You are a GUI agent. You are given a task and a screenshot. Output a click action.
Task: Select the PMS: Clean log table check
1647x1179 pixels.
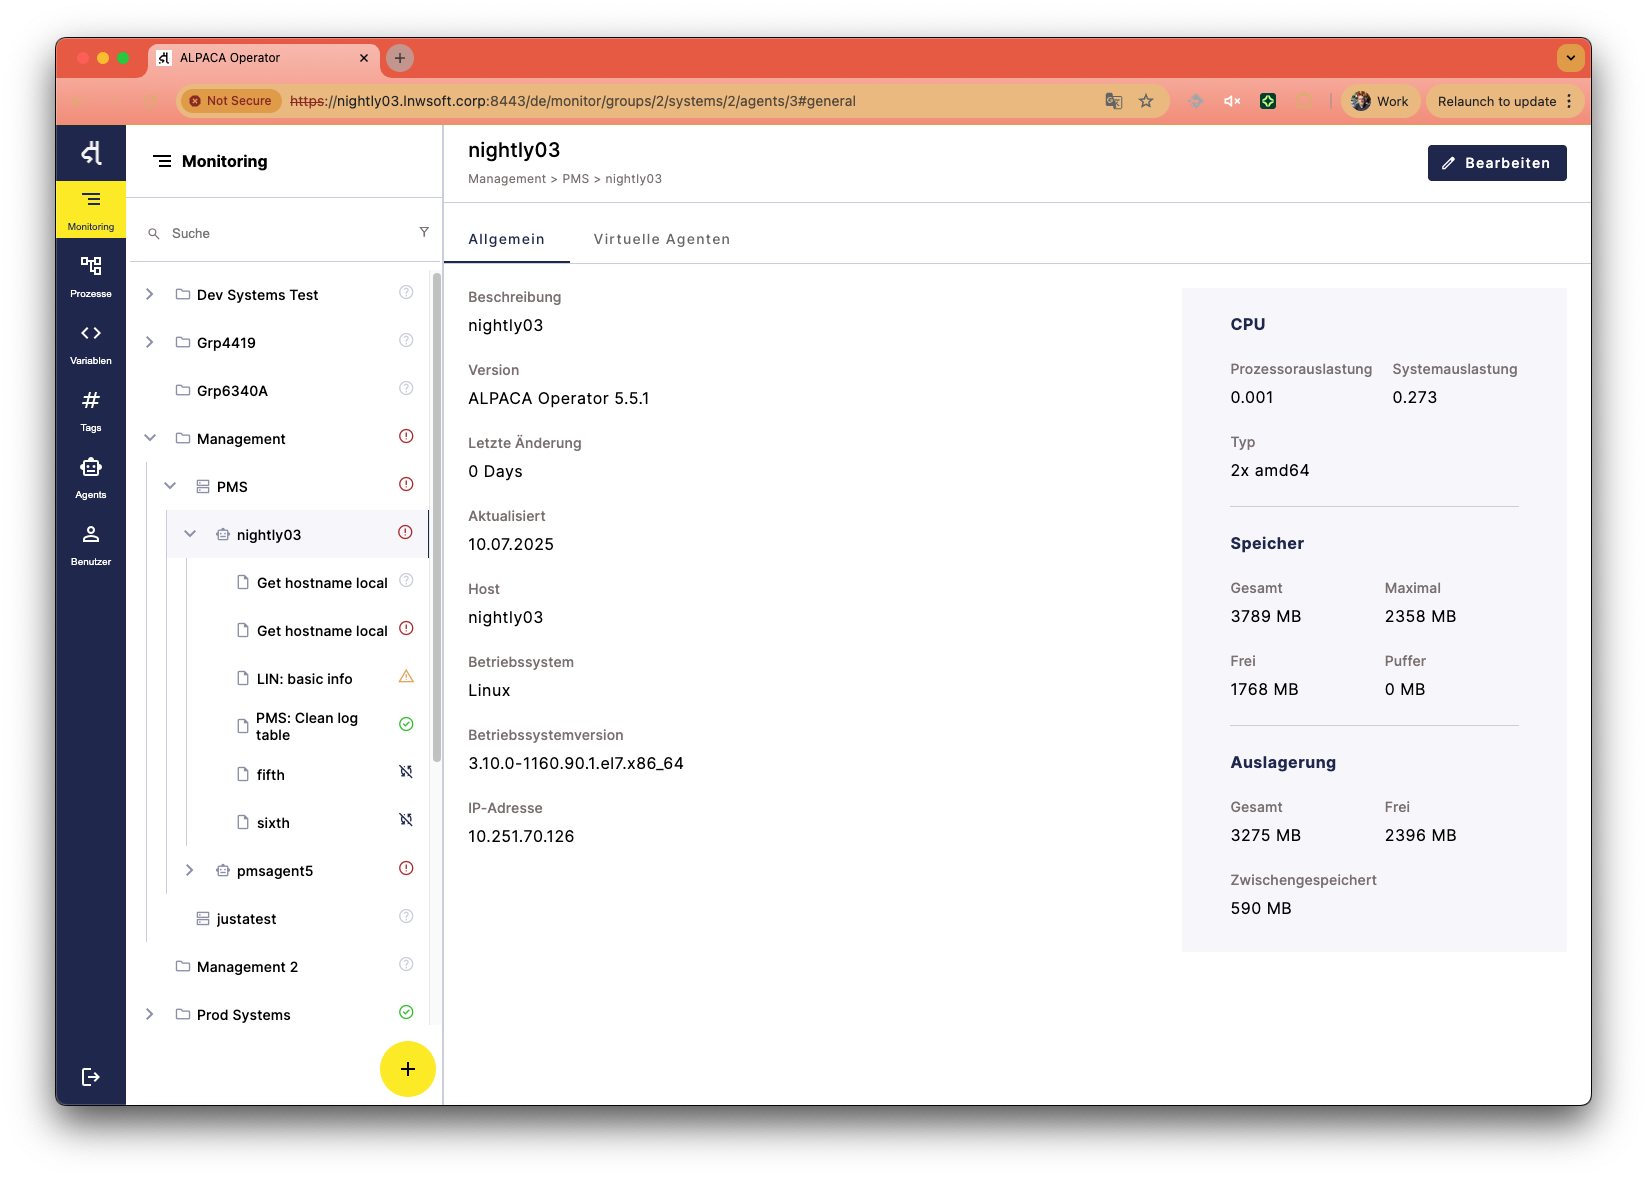306,726
